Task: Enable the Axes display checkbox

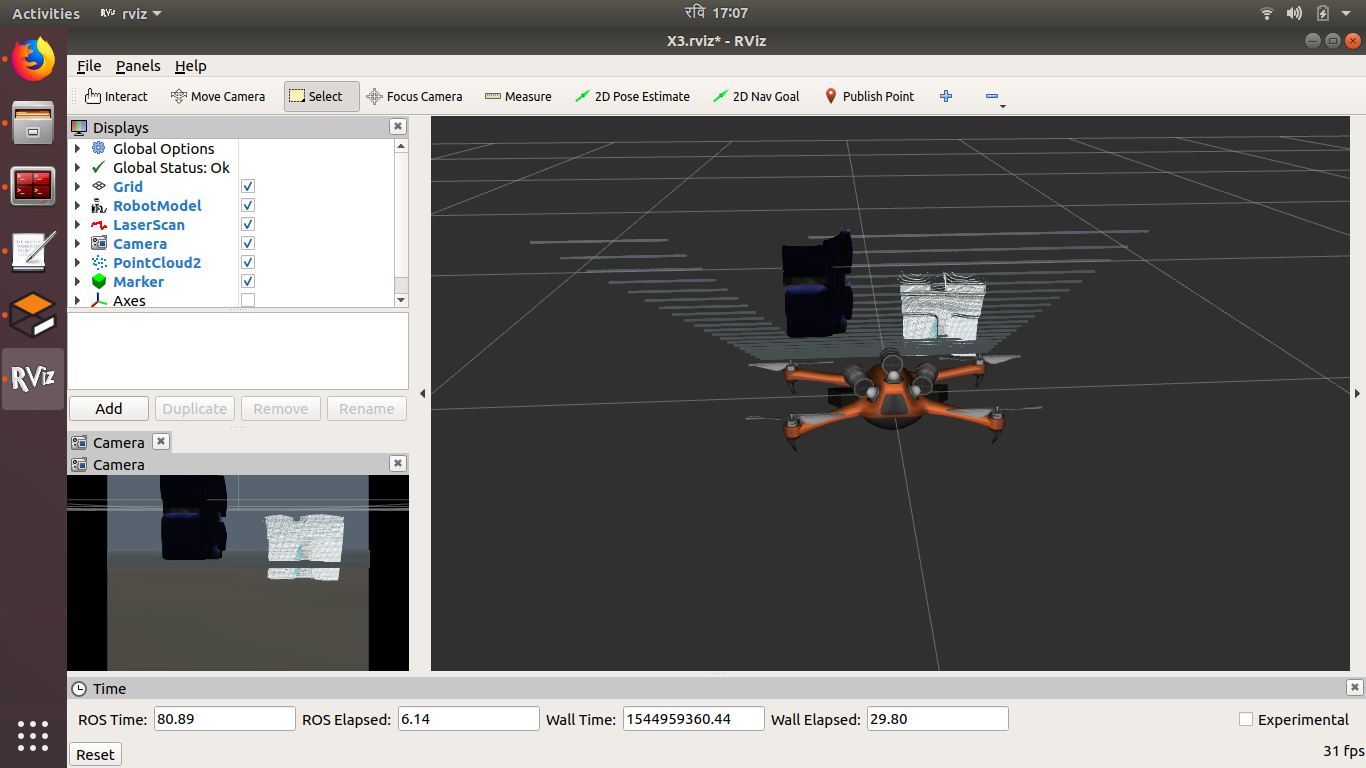Action: 248,300
